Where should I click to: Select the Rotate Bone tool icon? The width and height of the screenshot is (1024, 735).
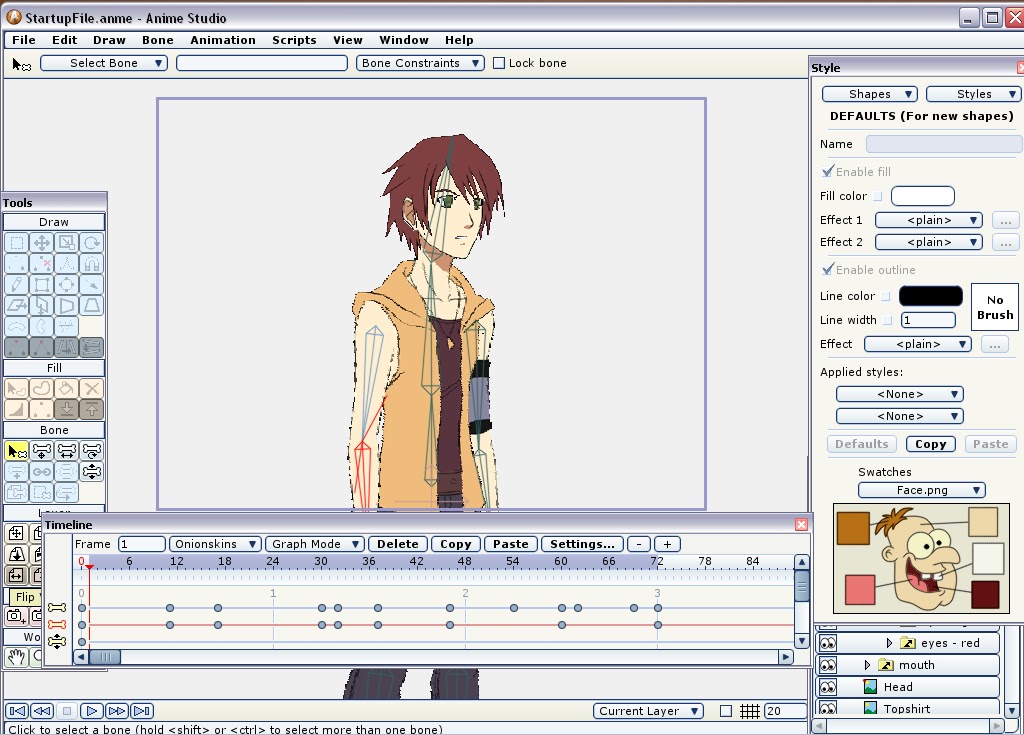91,451
